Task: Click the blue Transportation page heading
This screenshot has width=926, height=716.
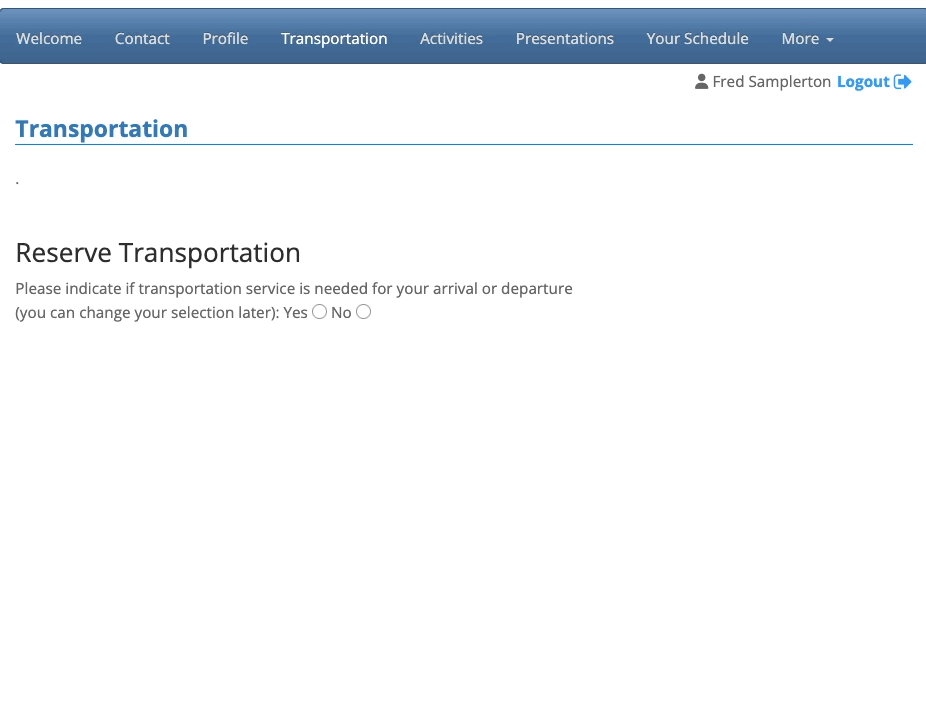Action: click(x=102, y=129)
